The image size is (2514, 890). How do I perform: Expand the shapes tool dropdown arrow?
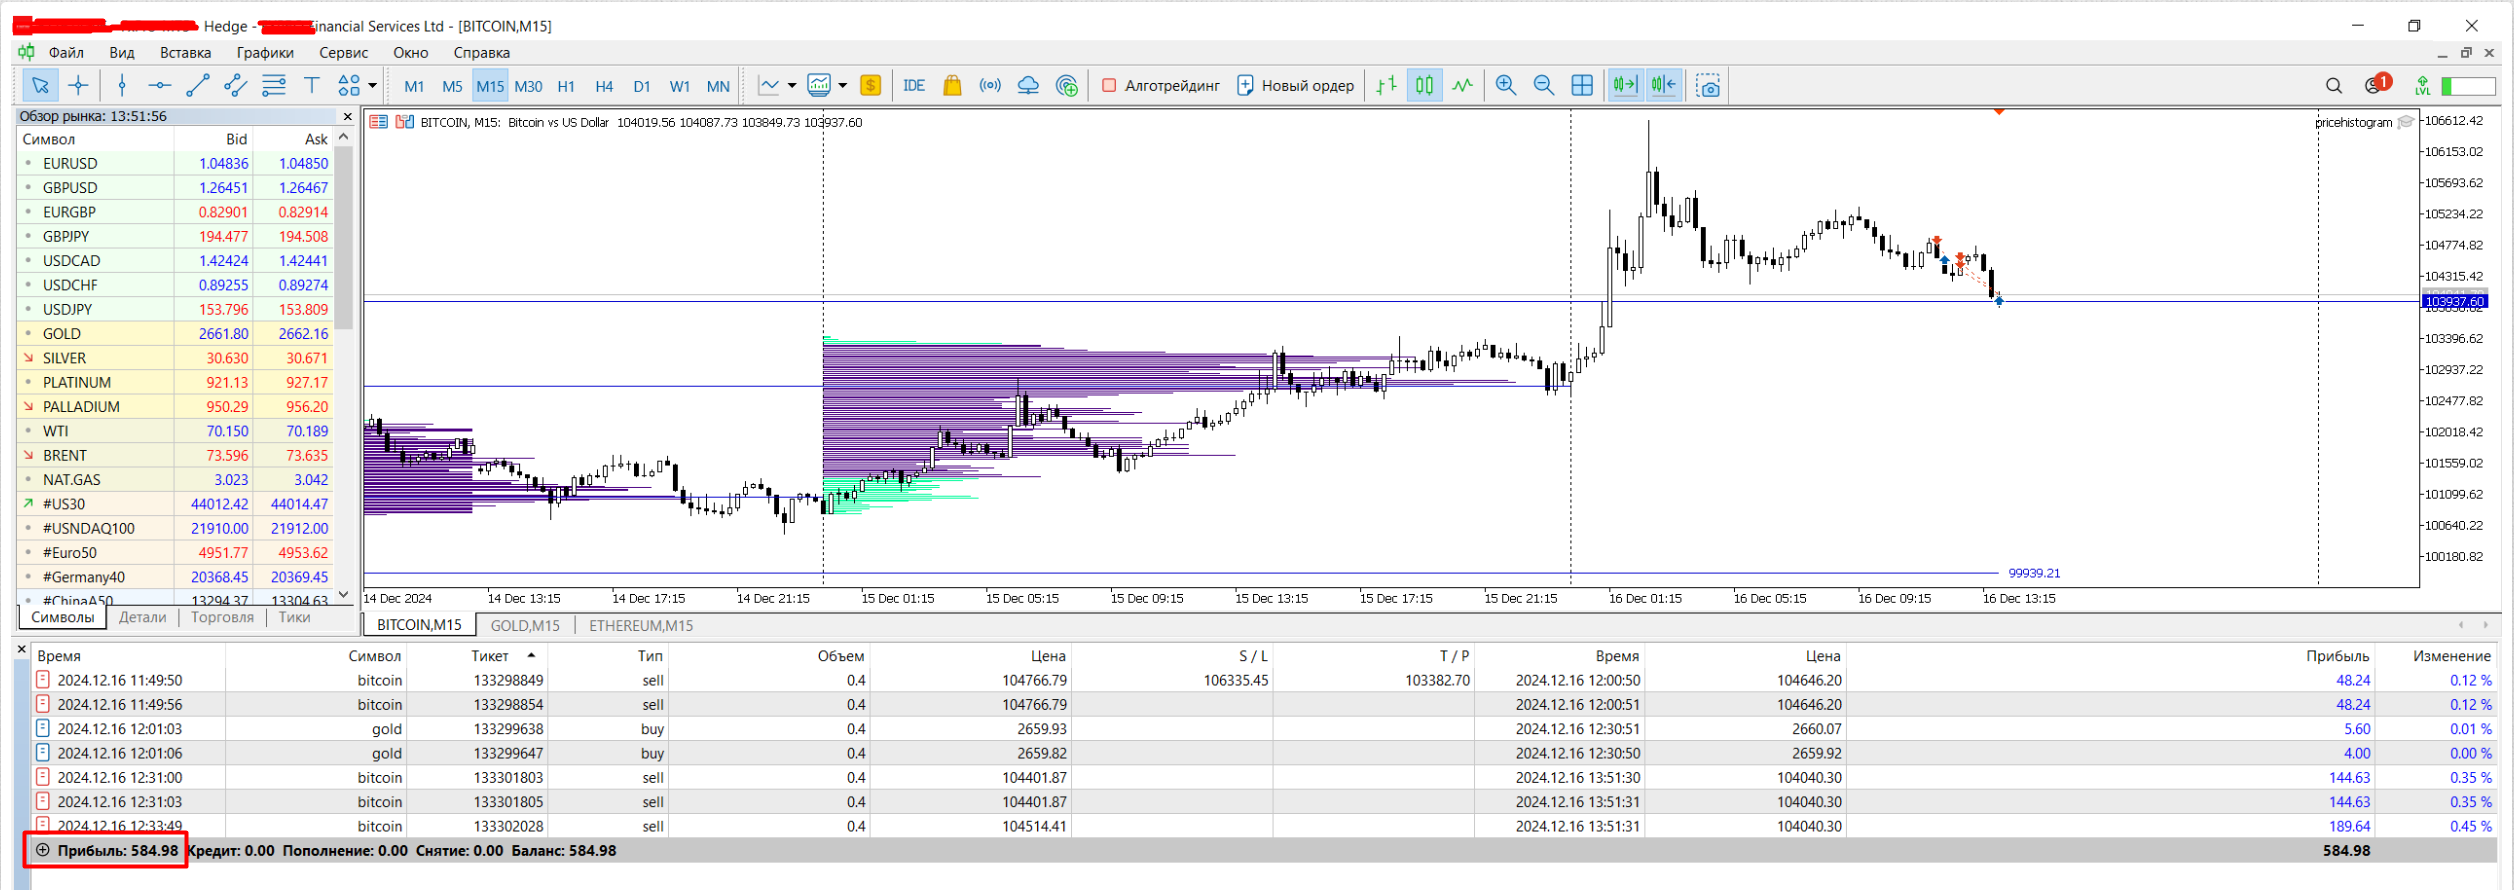click(373, 86)
